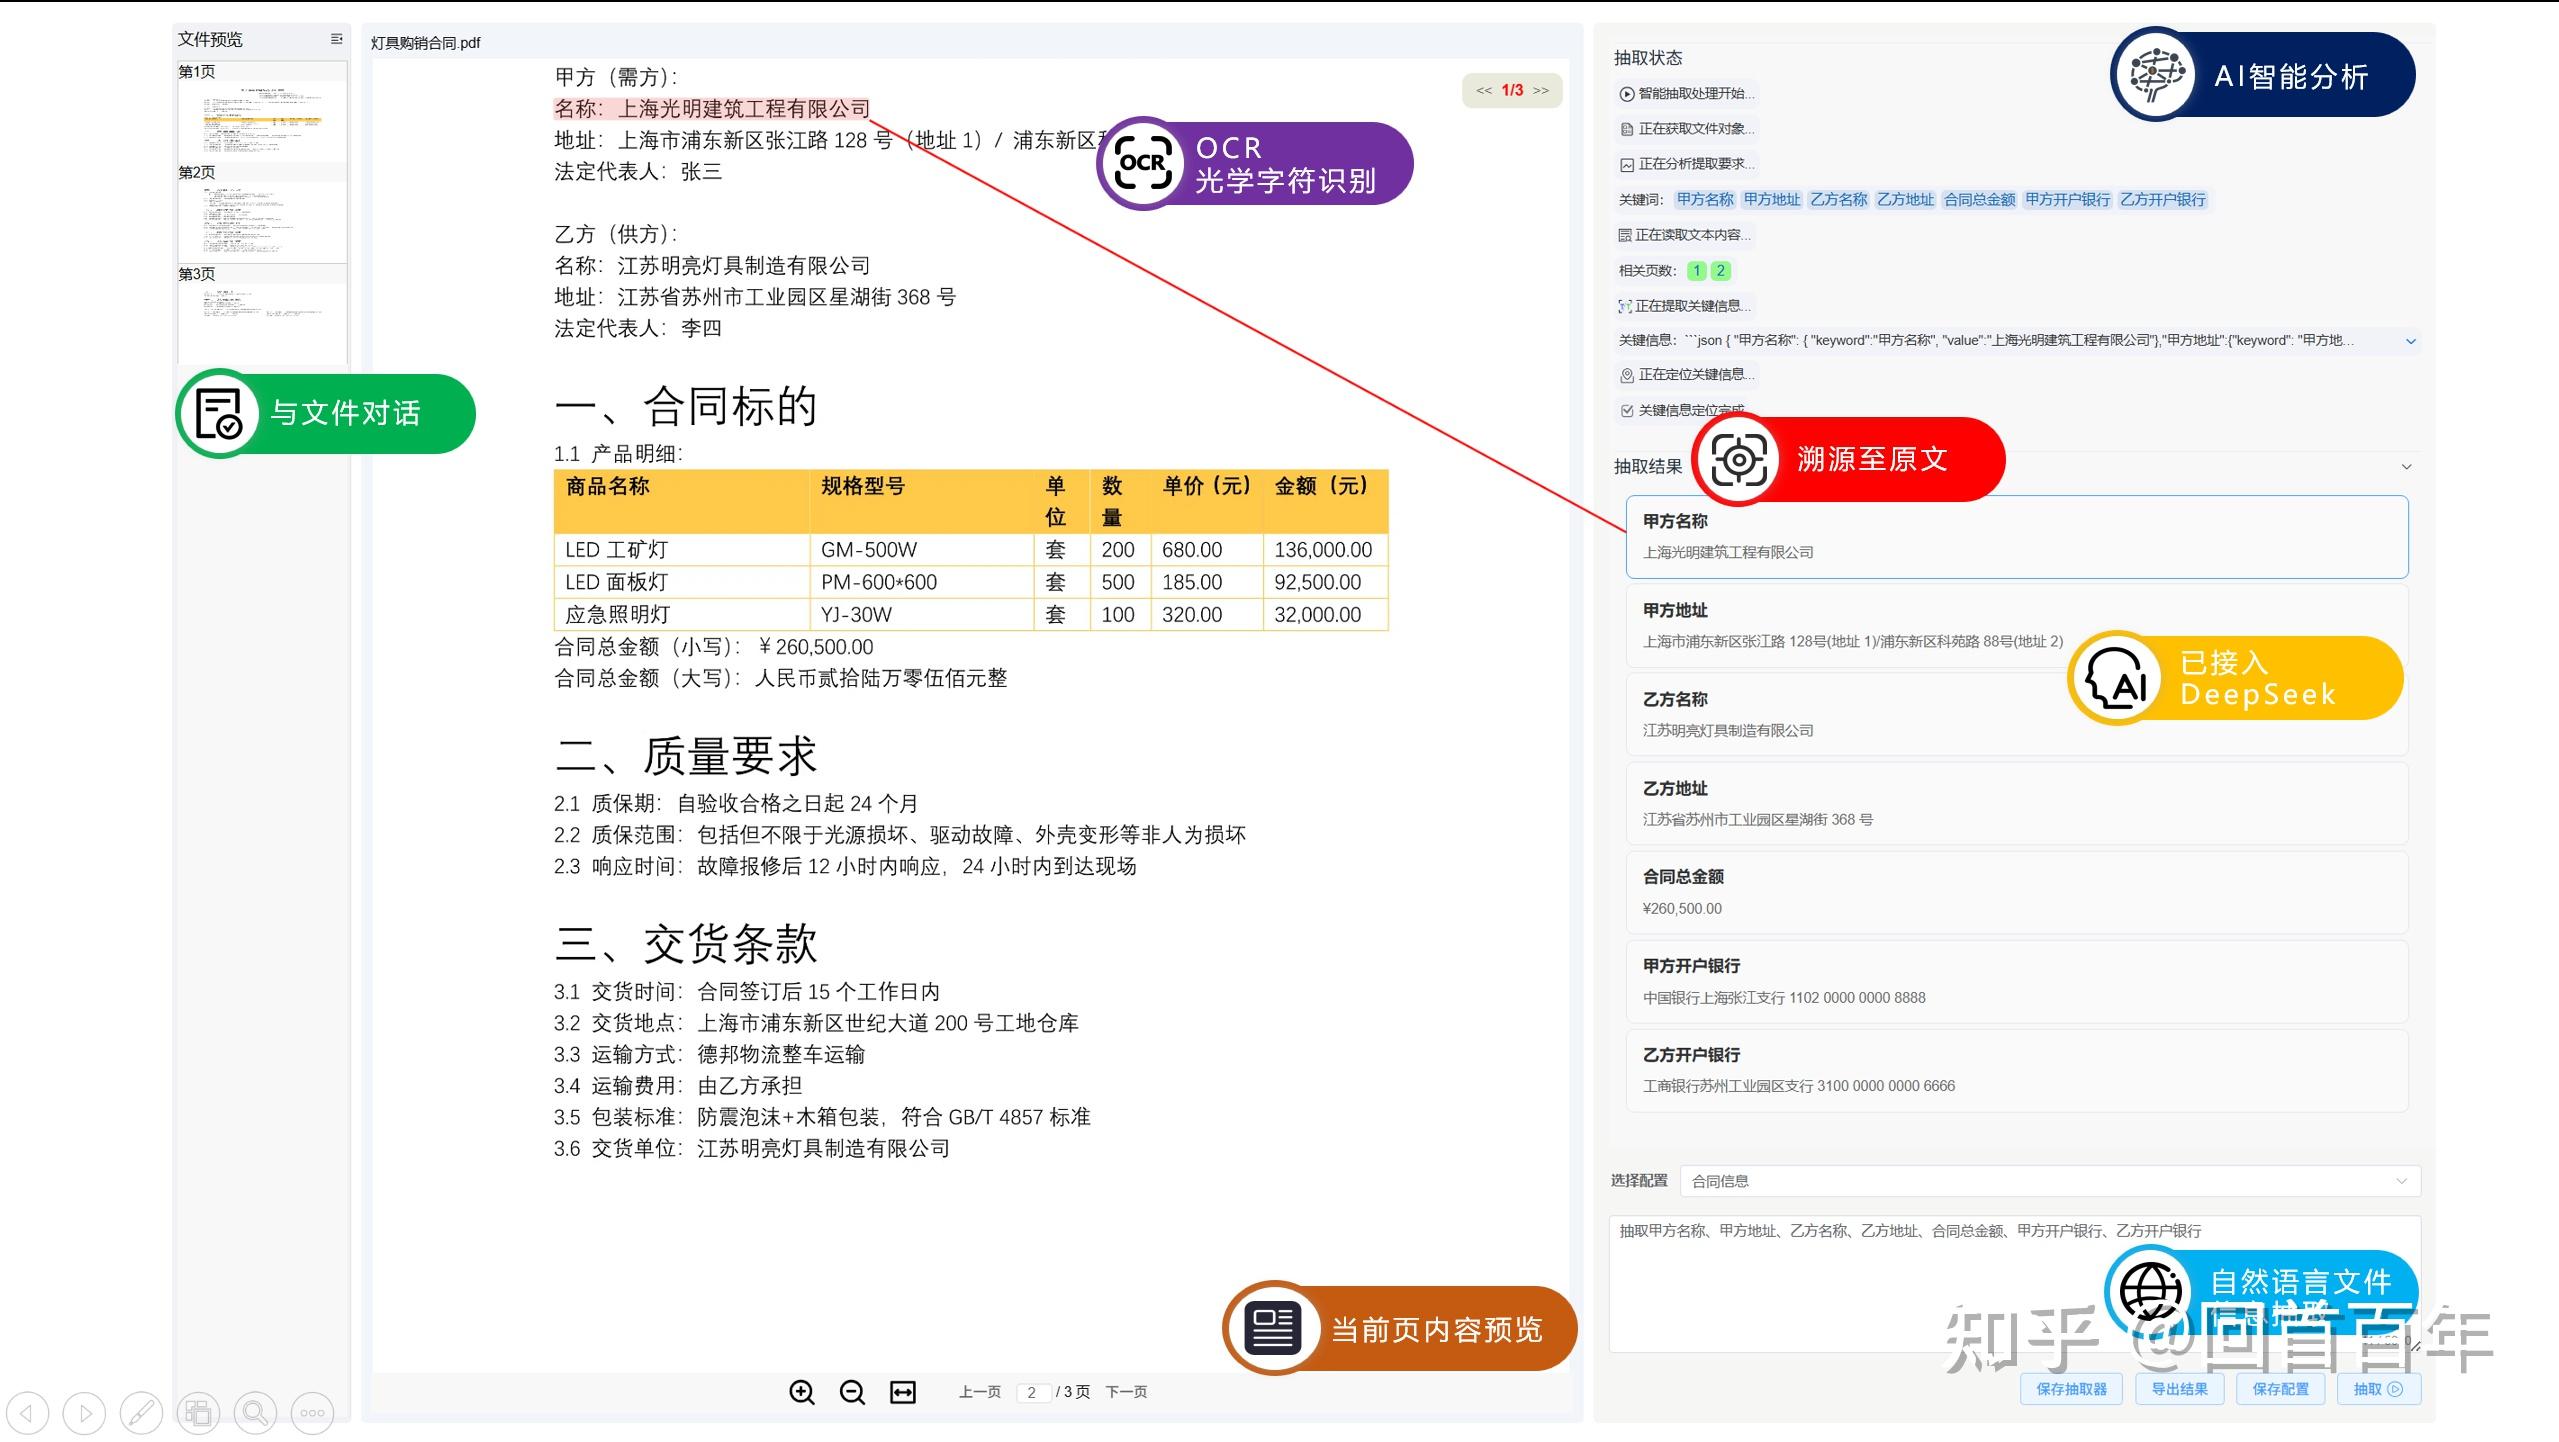Click the fit-to-width icon in PDF toolbar
The height and width of the screenshot is (1442, 2559).
point(901,1391)
